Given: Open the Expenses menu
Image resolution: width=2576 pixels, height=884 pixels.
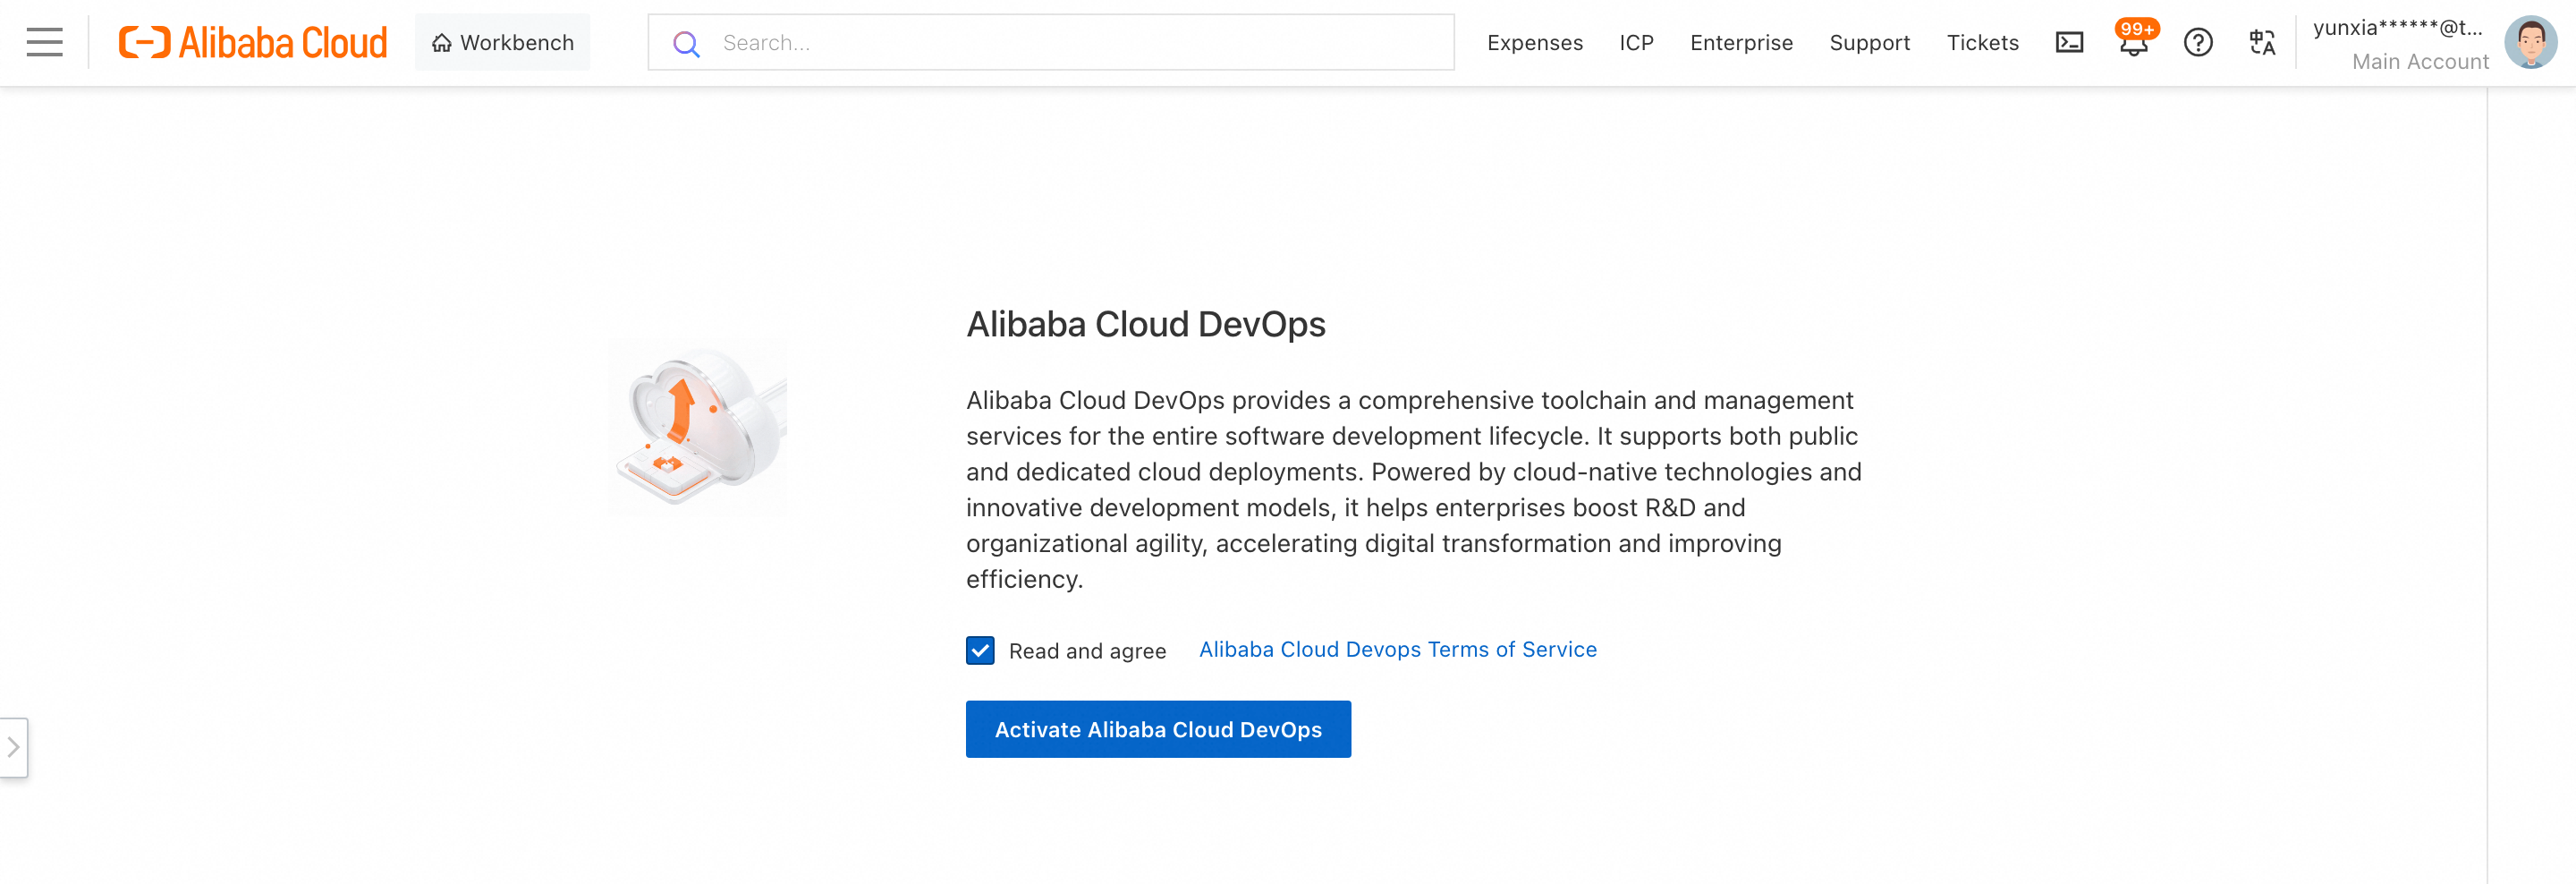Looking at the screenshot, I should pos(1534,43).
